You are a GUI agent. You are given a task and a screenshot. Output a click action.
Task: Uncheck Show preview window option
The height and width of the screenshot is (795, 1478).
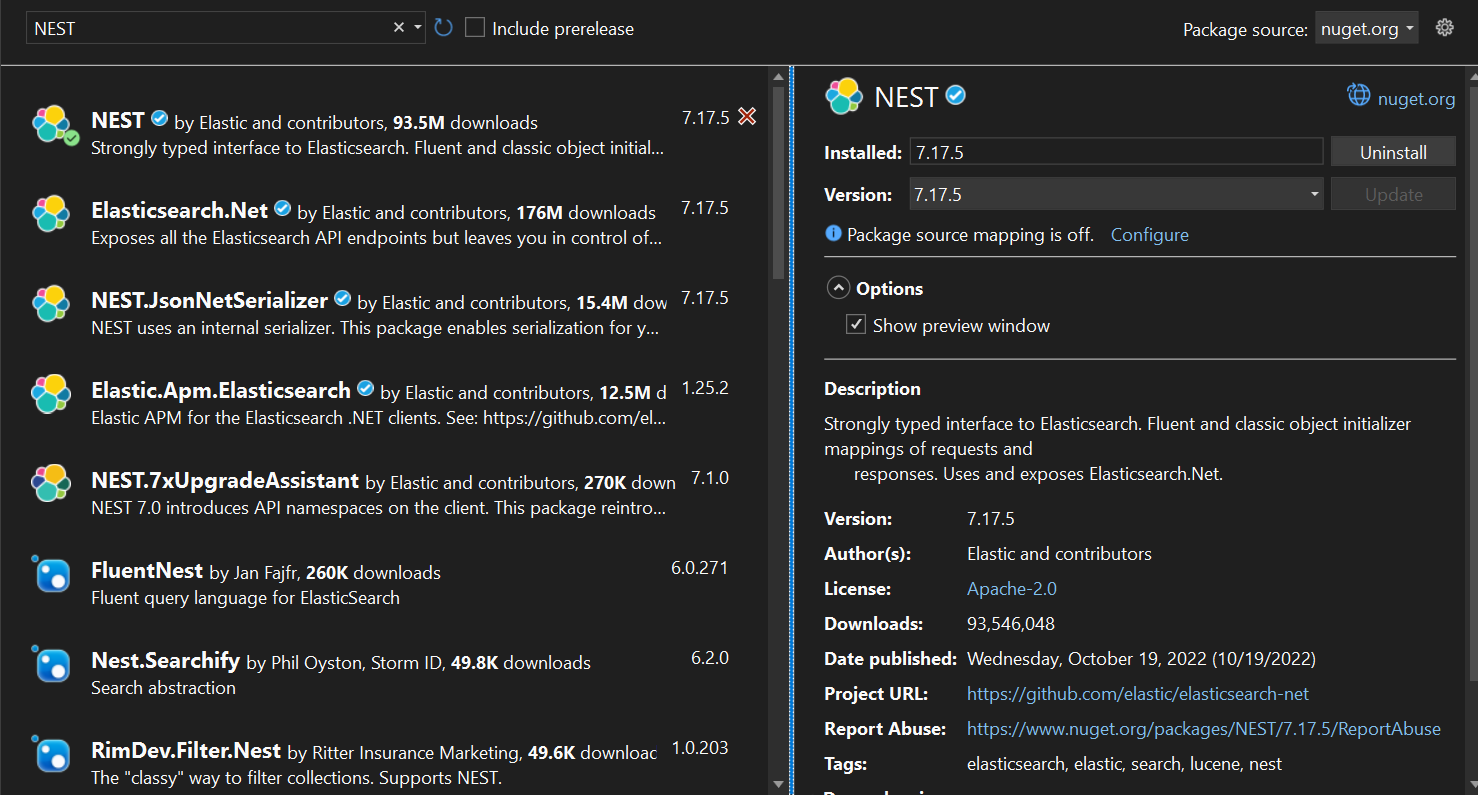pos(856,325)
